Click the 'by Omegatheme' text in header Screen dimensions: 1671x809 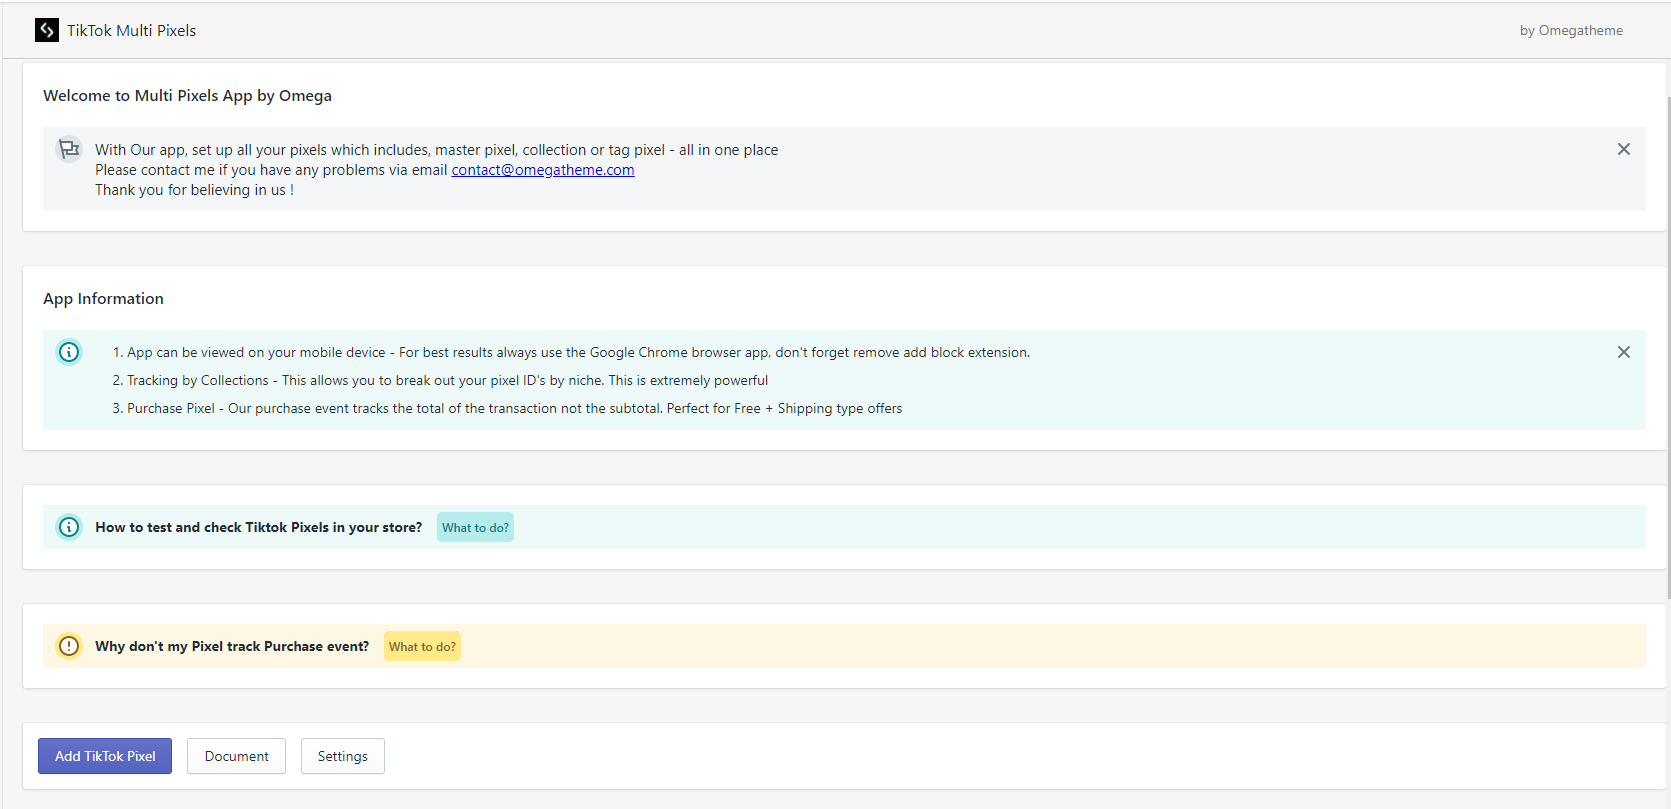click(x=1570, y=31)
